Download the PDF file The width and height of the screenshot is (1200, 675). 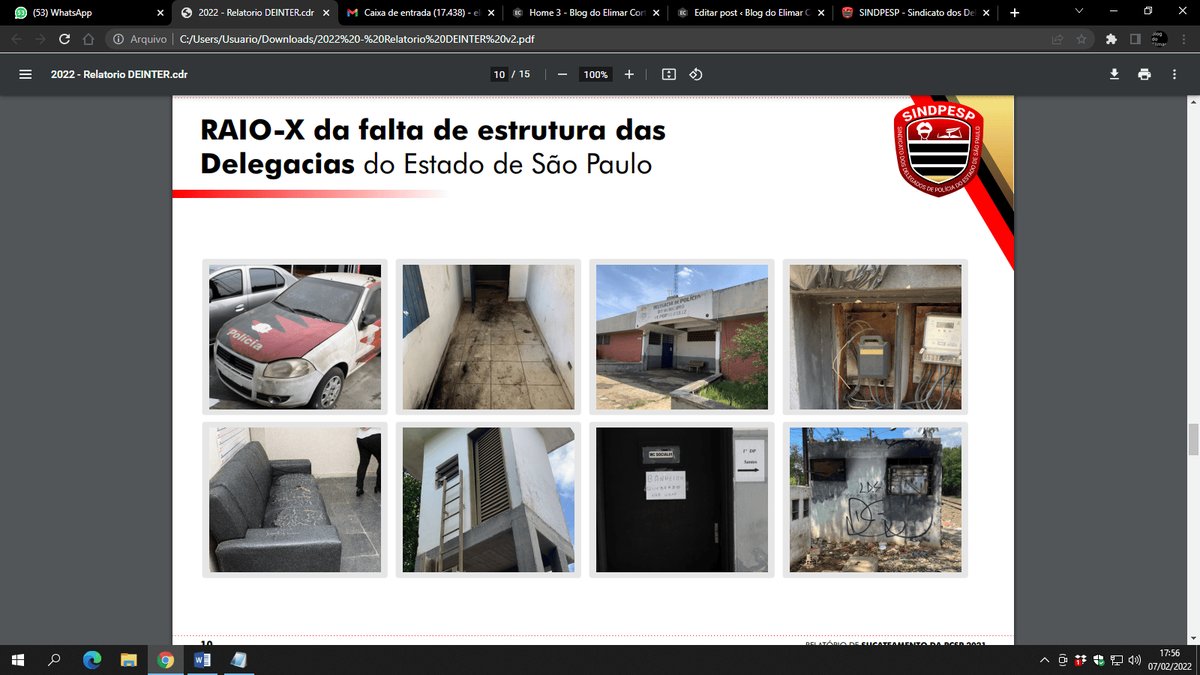[1114, 75]
